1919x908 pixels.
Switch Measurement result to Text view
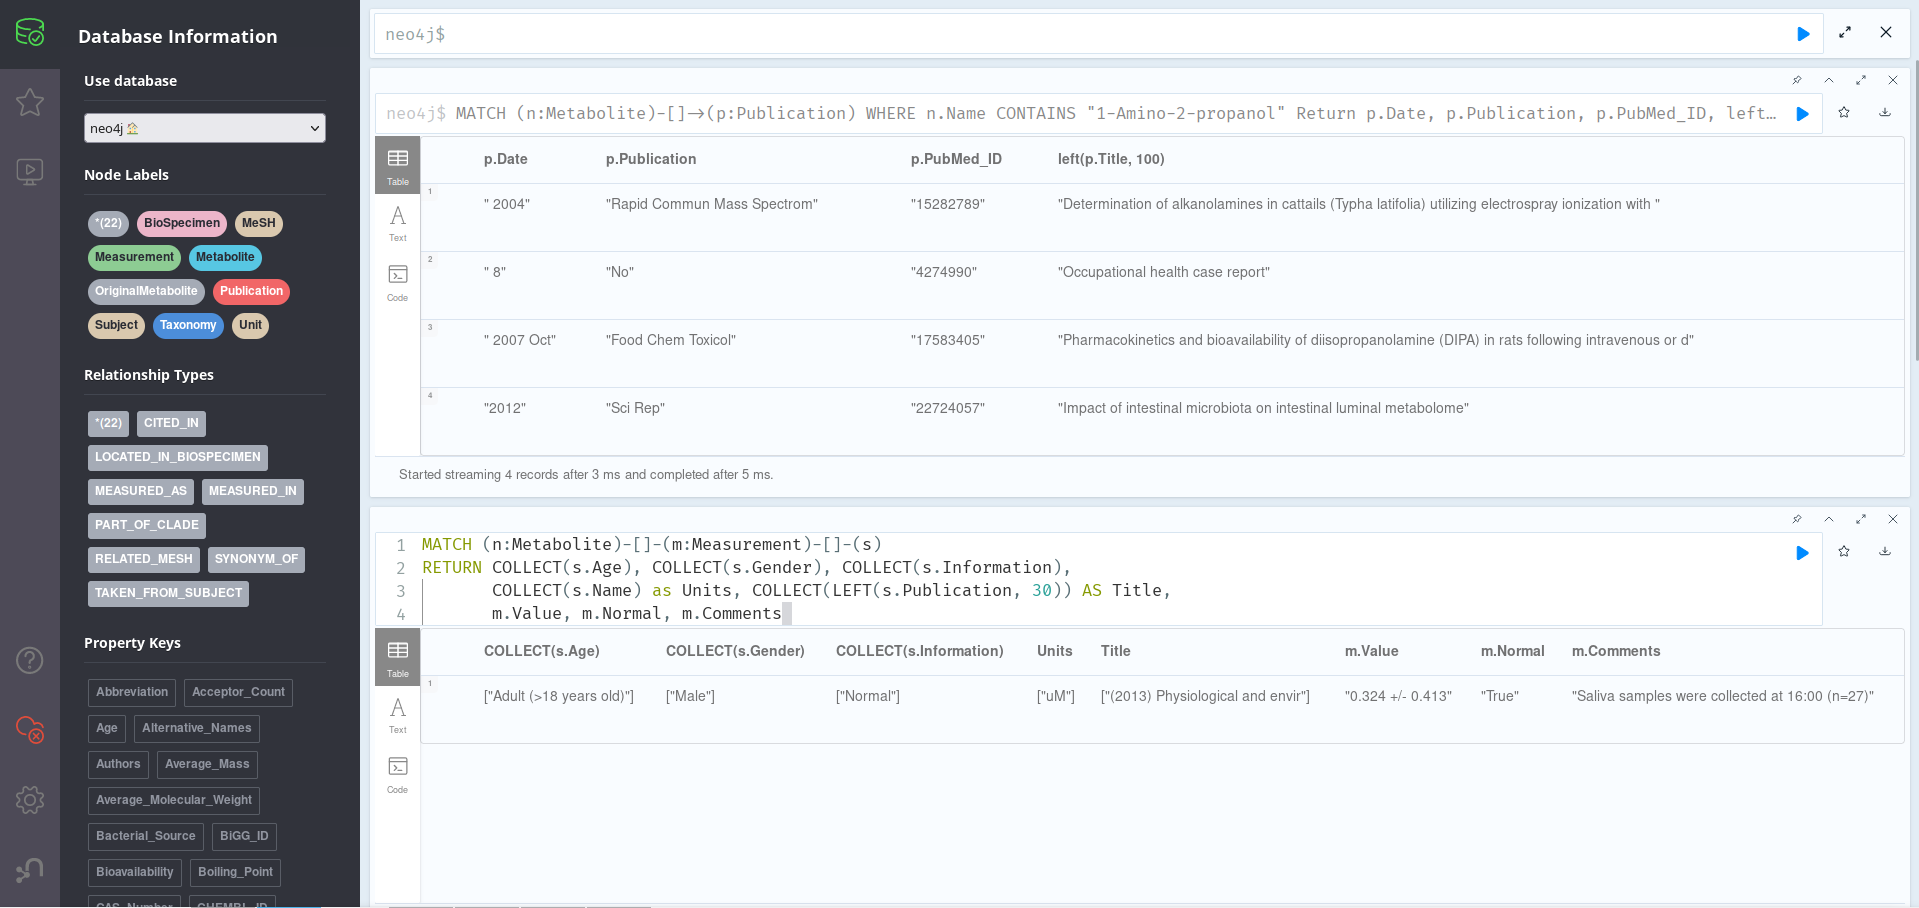[x=398, y=715]
